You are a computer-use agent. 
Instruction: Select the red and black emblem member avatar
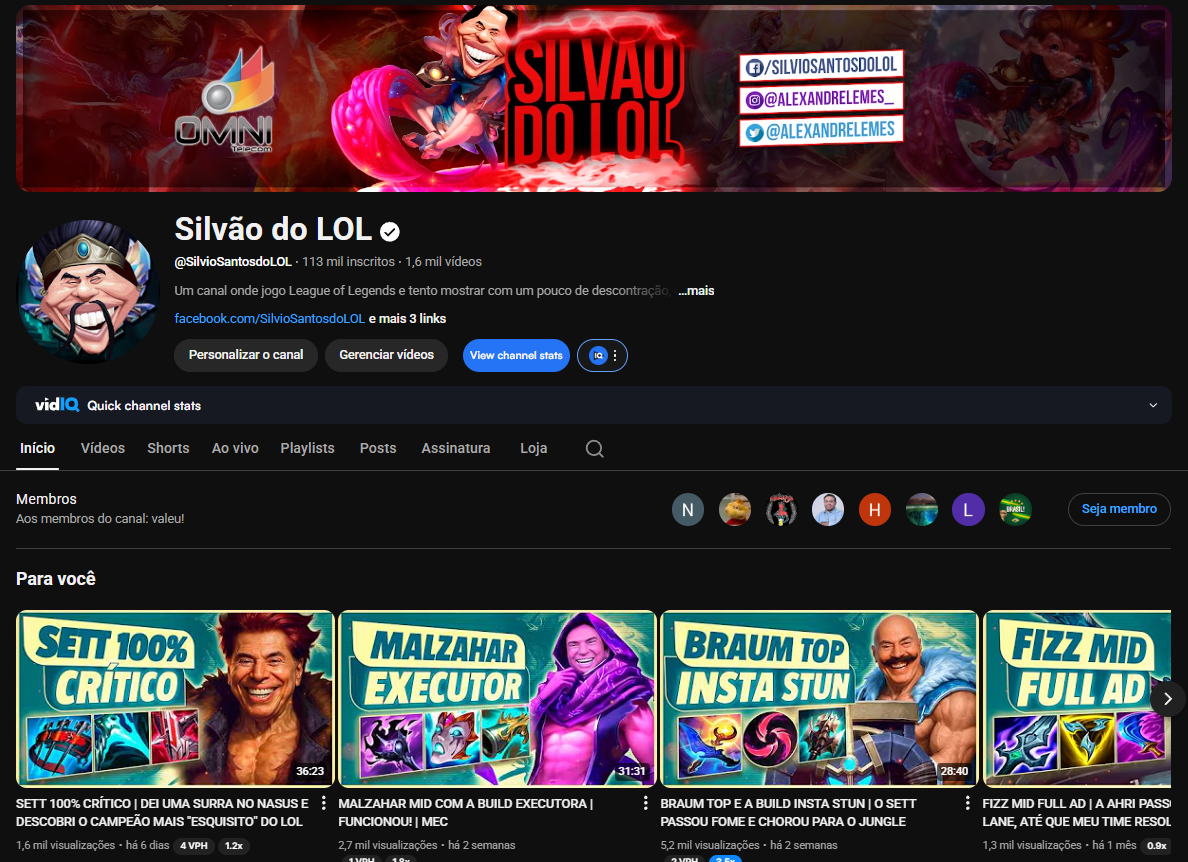pyautogui.click(x=781, y=510)
